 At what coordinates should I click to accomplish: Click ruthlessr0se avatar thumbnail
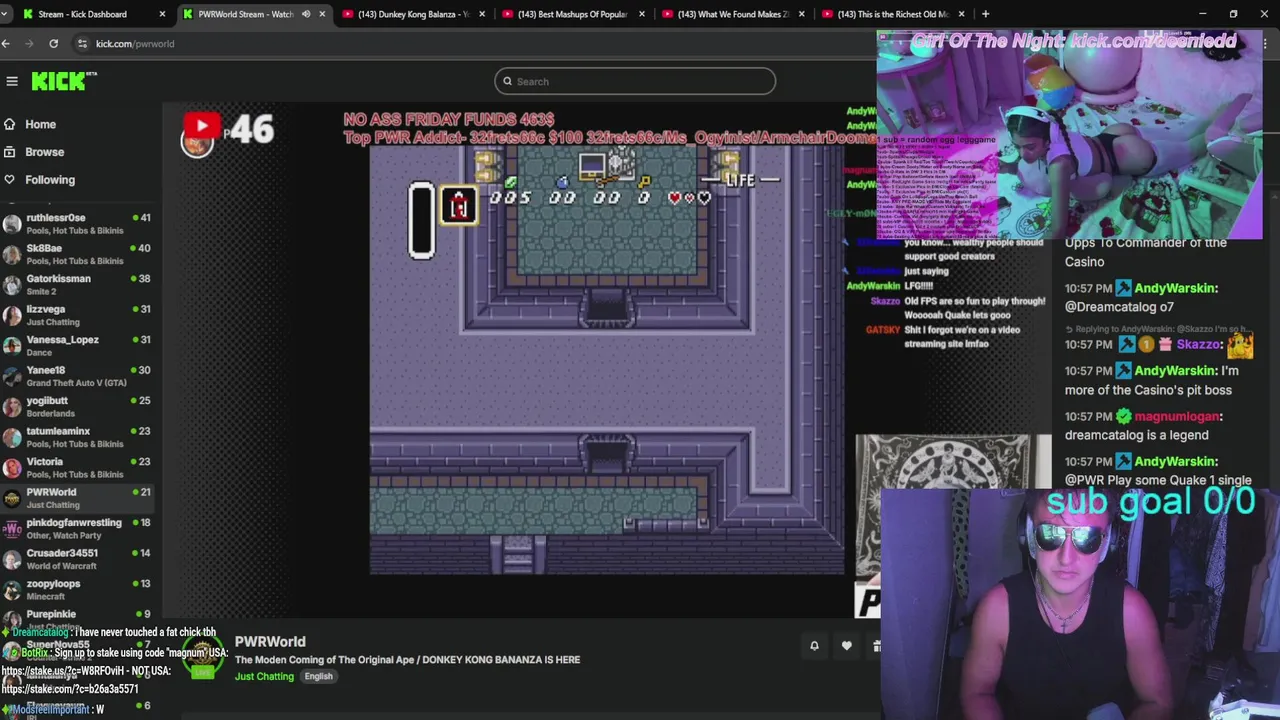12,224
